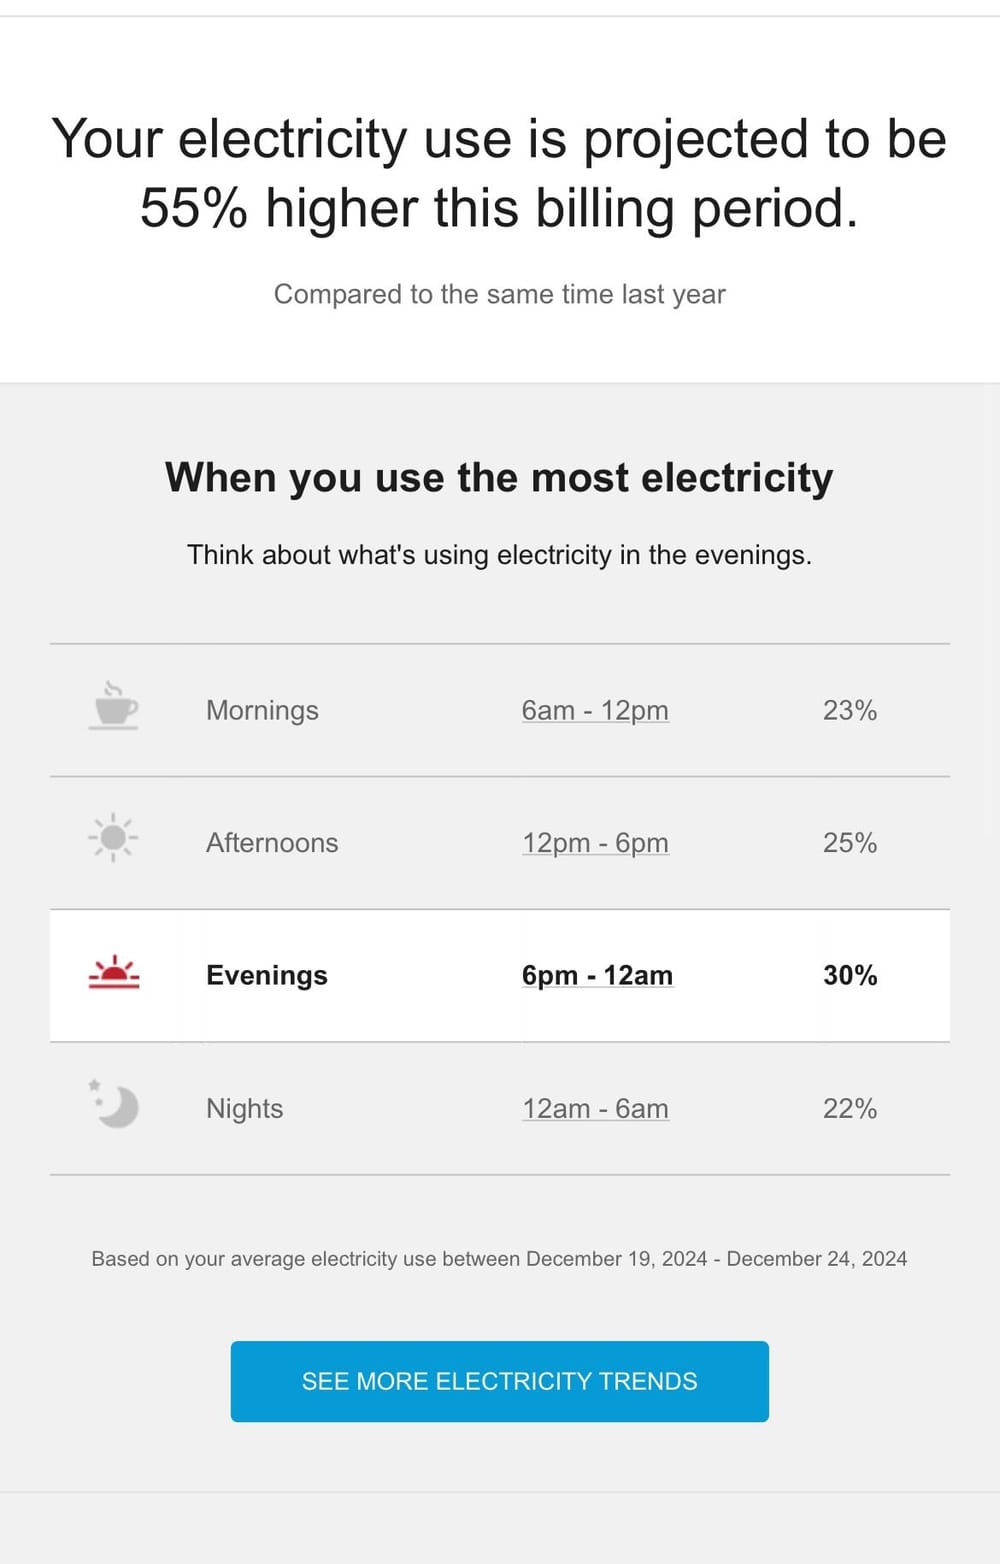This screenshot has height=1564, width=1000.
Task: Click the 'When you use the most electricity' heading
Action: coord(499,477)
